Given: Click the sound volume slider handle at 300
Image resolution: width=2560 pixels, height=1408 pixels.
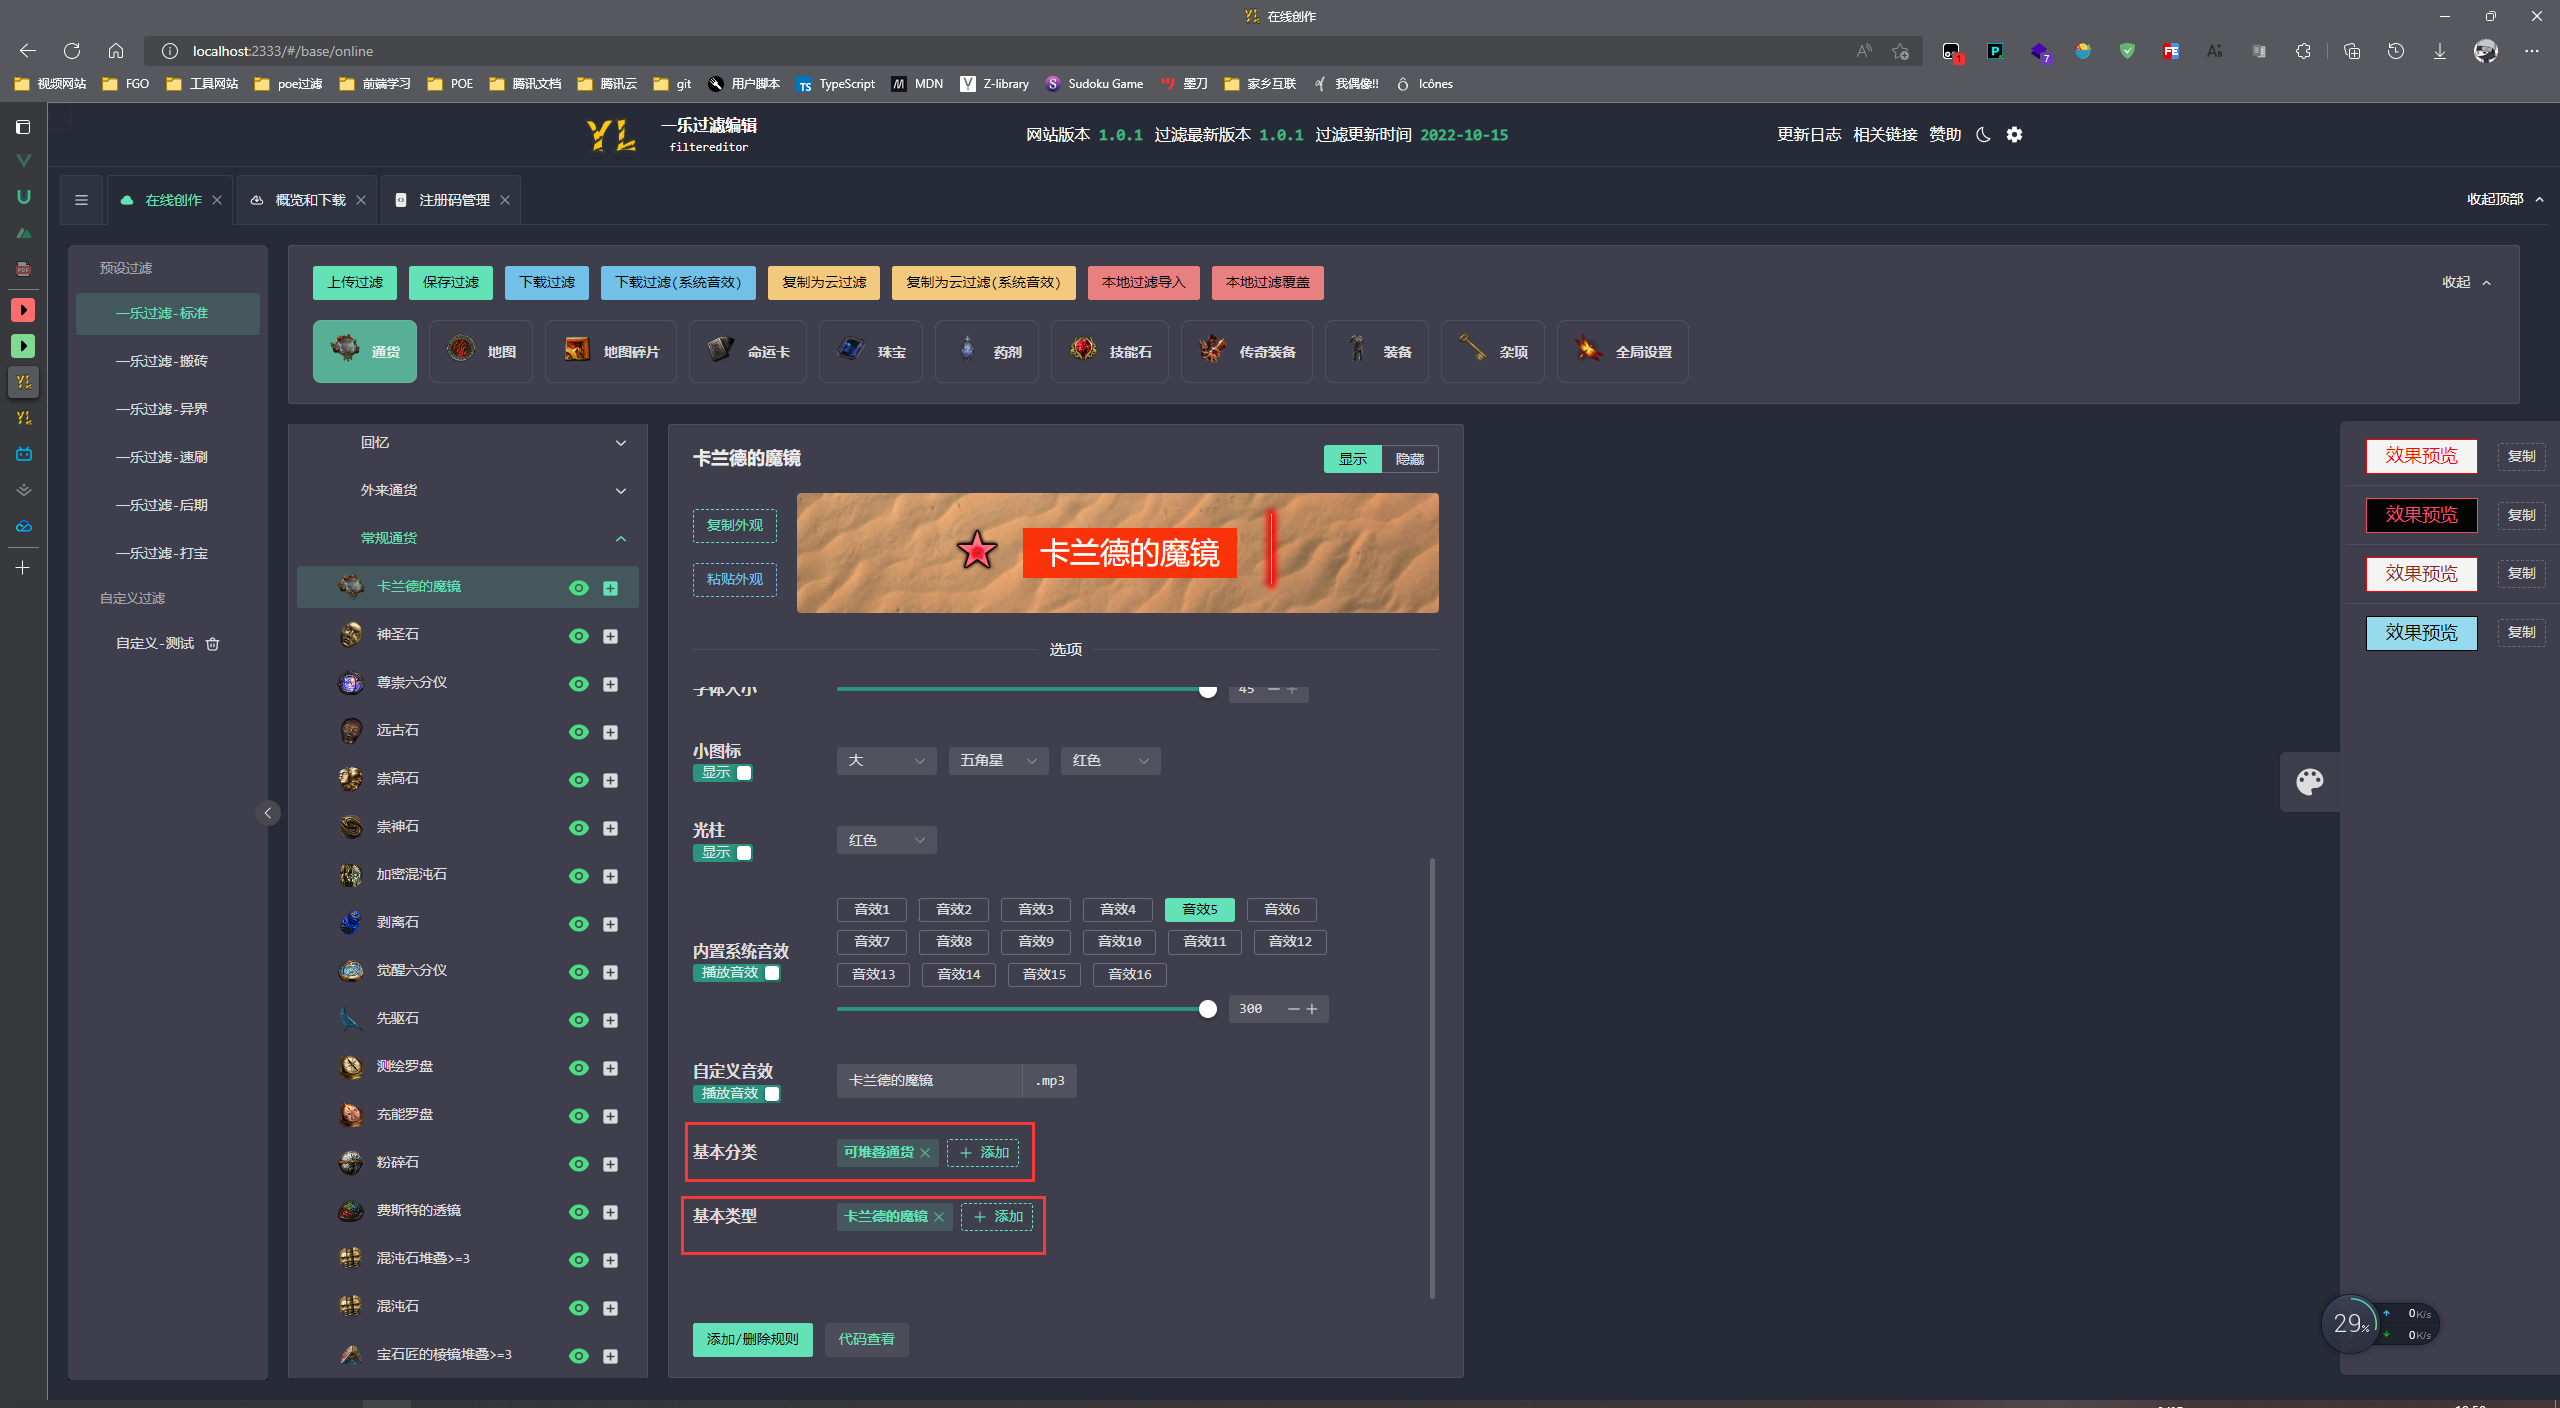Looking at the screenshot, I should (1208, 1009).
